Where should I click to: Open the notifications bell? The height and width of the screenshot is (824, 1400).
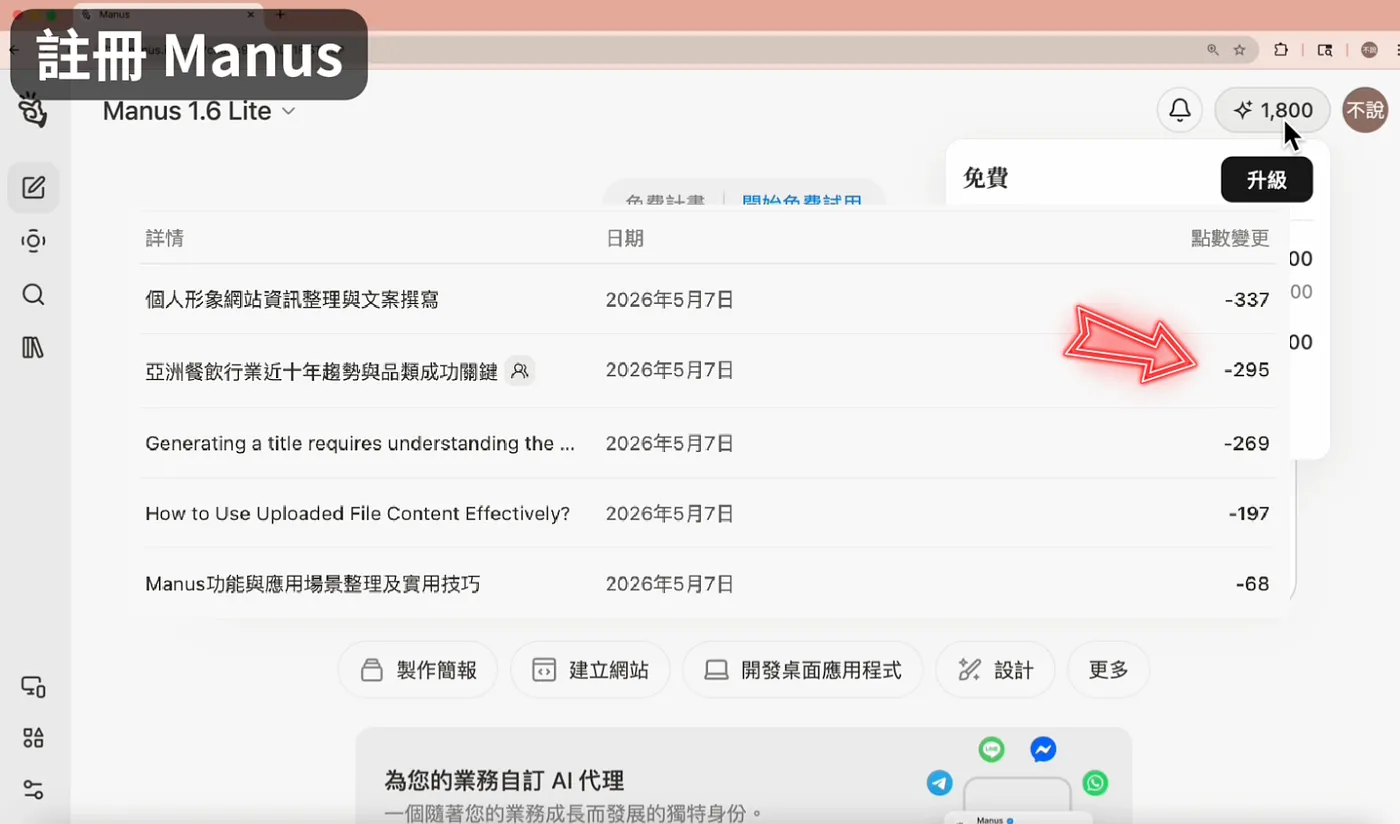1180,110
